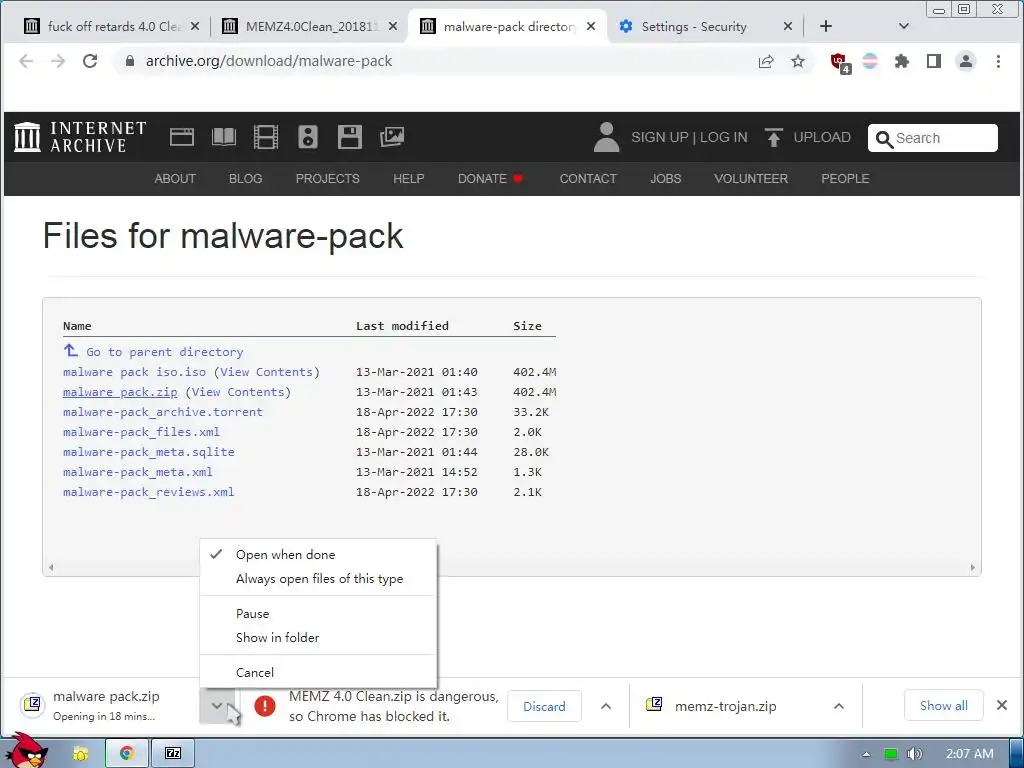Click Show all downloads
The image size is (1024, 768).
click(x=944, y=705)
